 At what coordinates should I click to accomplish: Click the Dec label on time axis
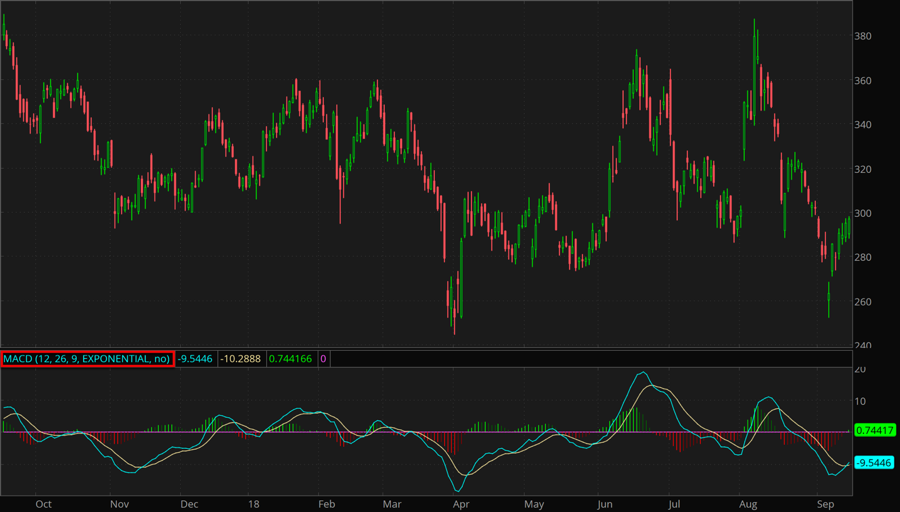tap(189, 505)
